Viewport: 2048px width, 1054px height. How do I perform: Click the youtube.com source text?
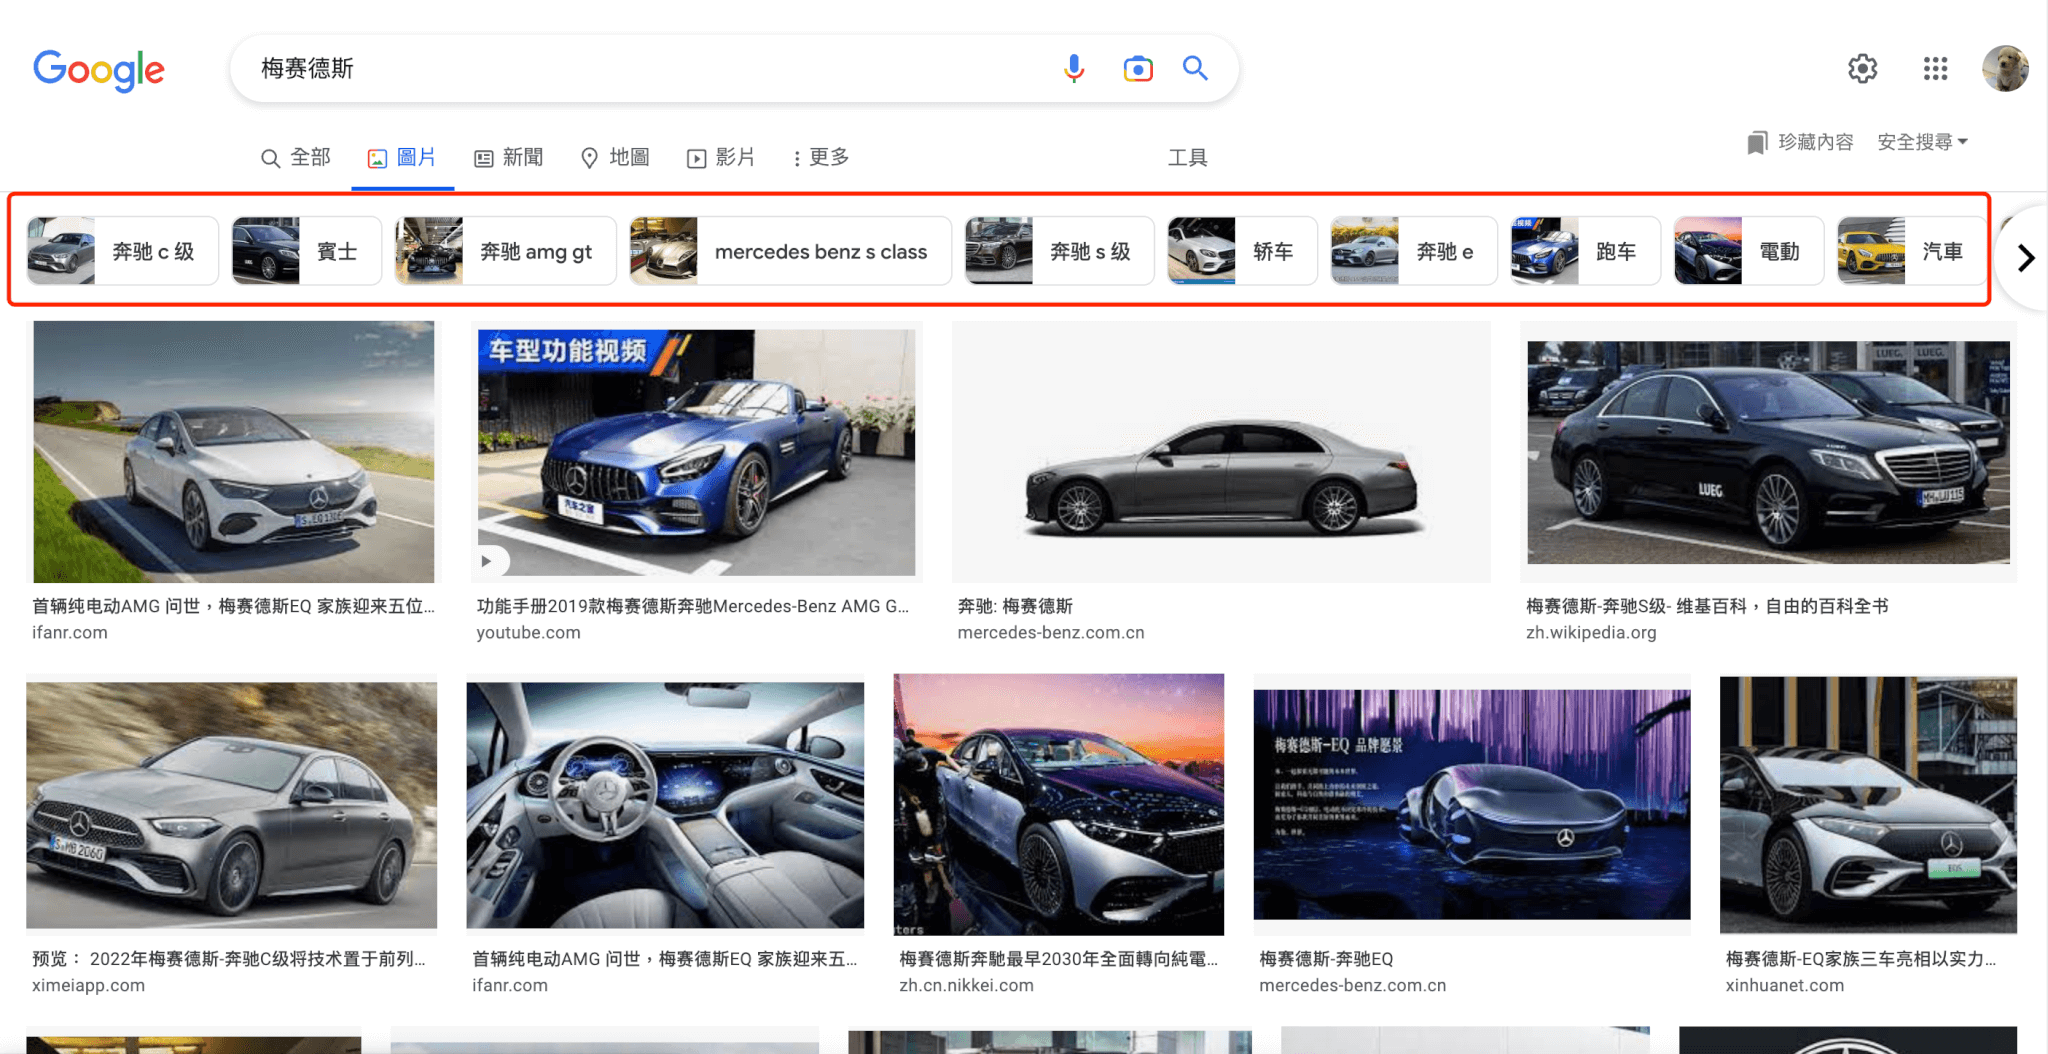pos(528,632)
